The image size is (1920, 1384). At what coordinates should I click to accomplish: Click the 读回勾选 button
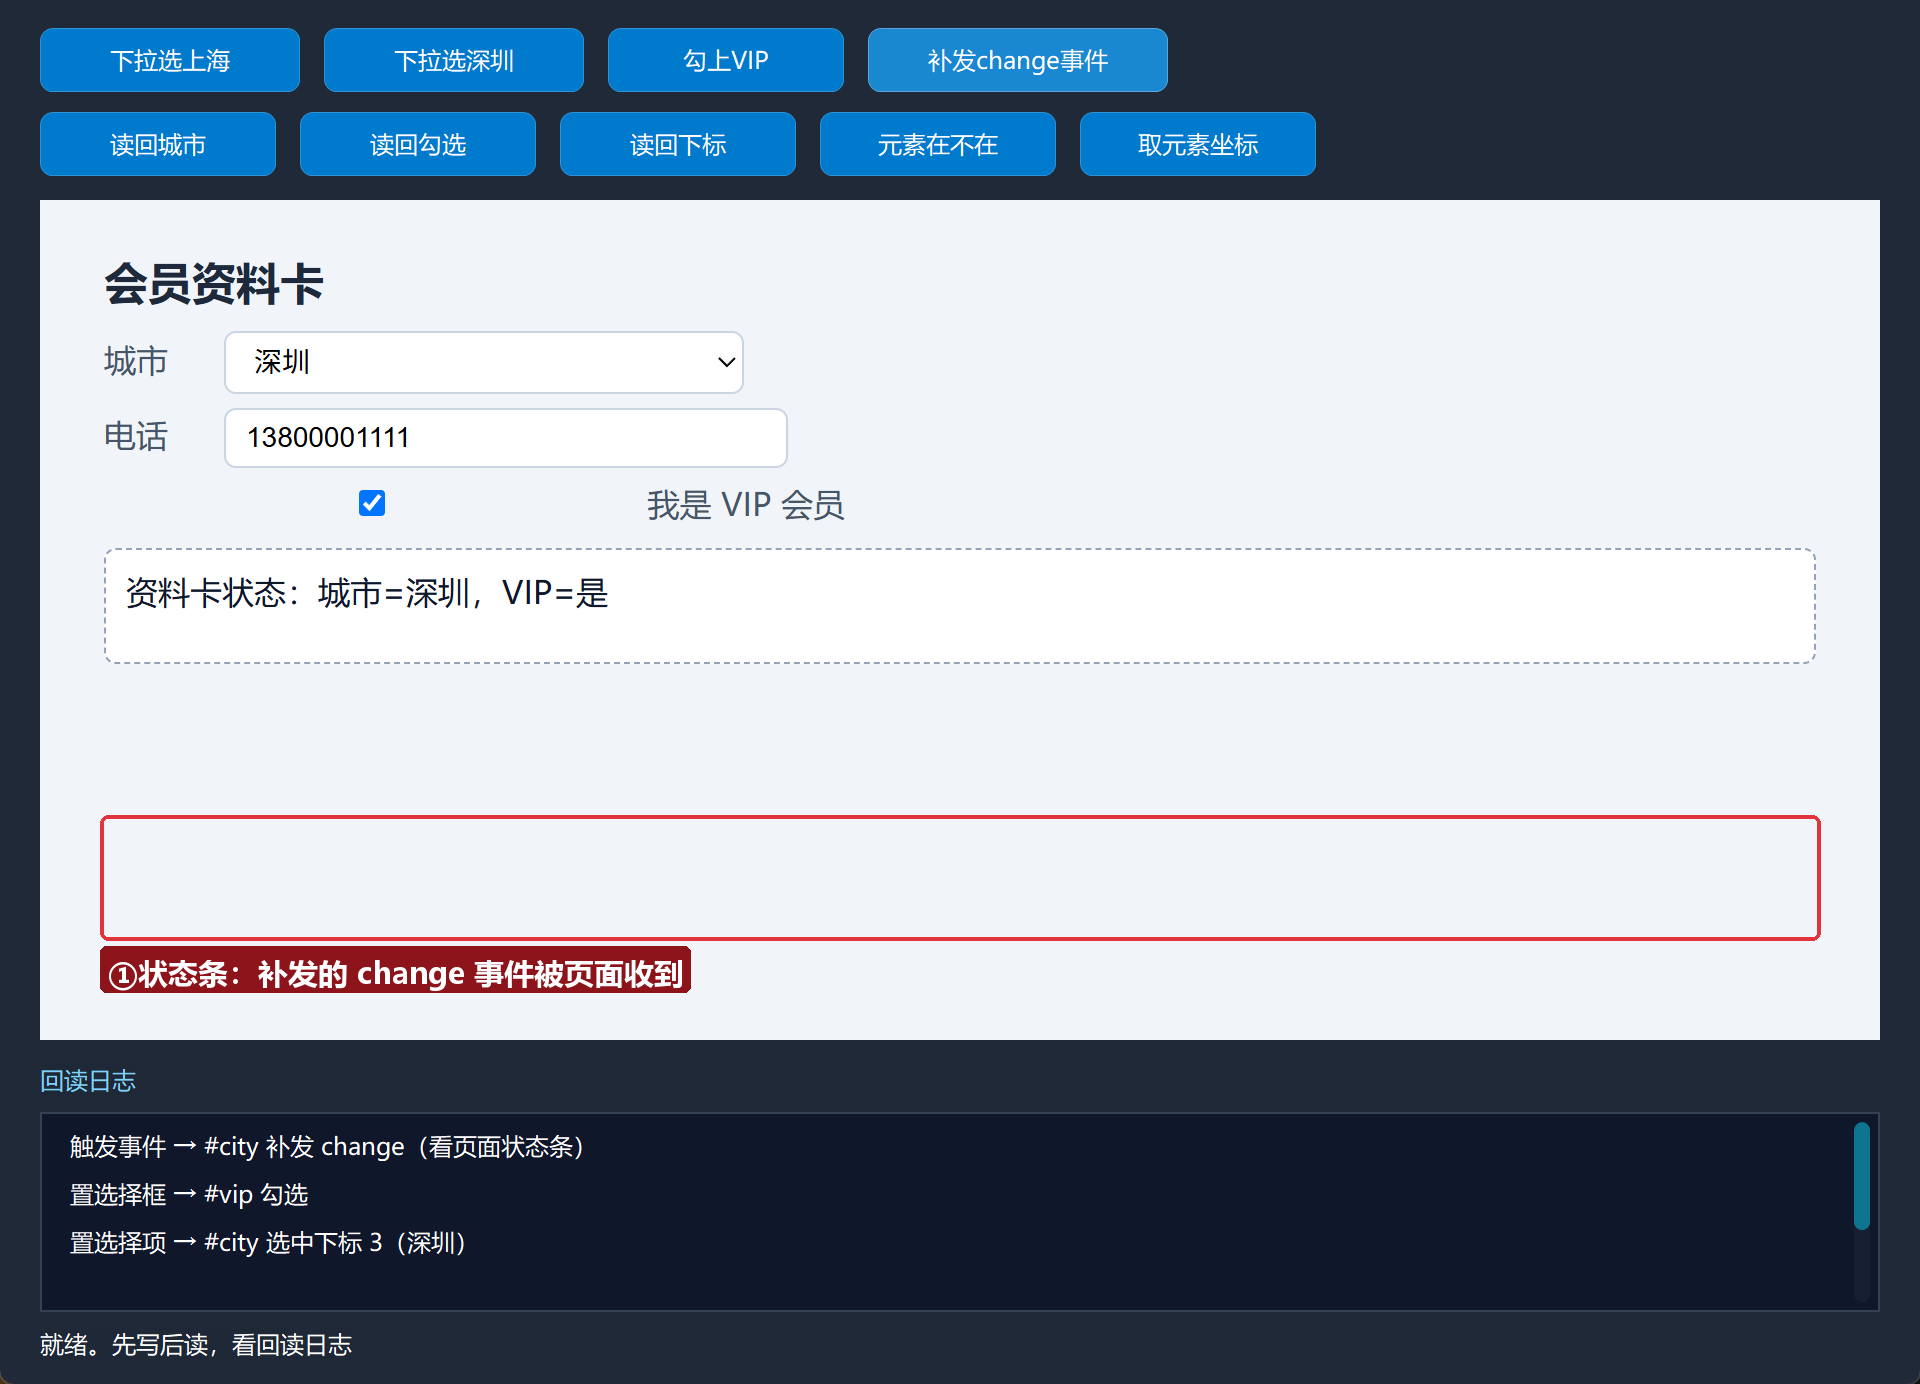(418, 144)
